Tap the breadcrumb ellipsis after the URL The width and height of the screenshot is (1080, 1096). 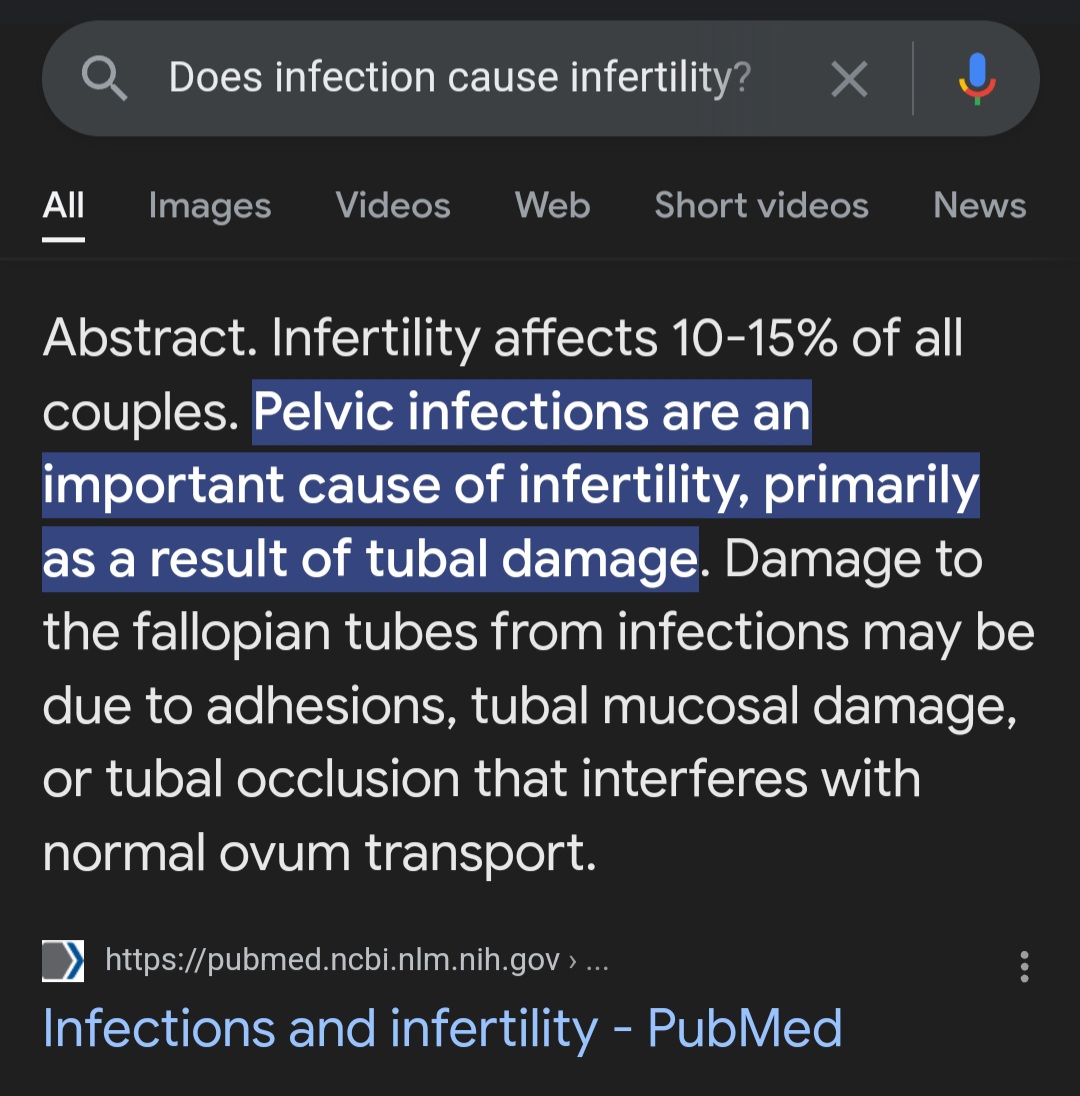[597, 961]
